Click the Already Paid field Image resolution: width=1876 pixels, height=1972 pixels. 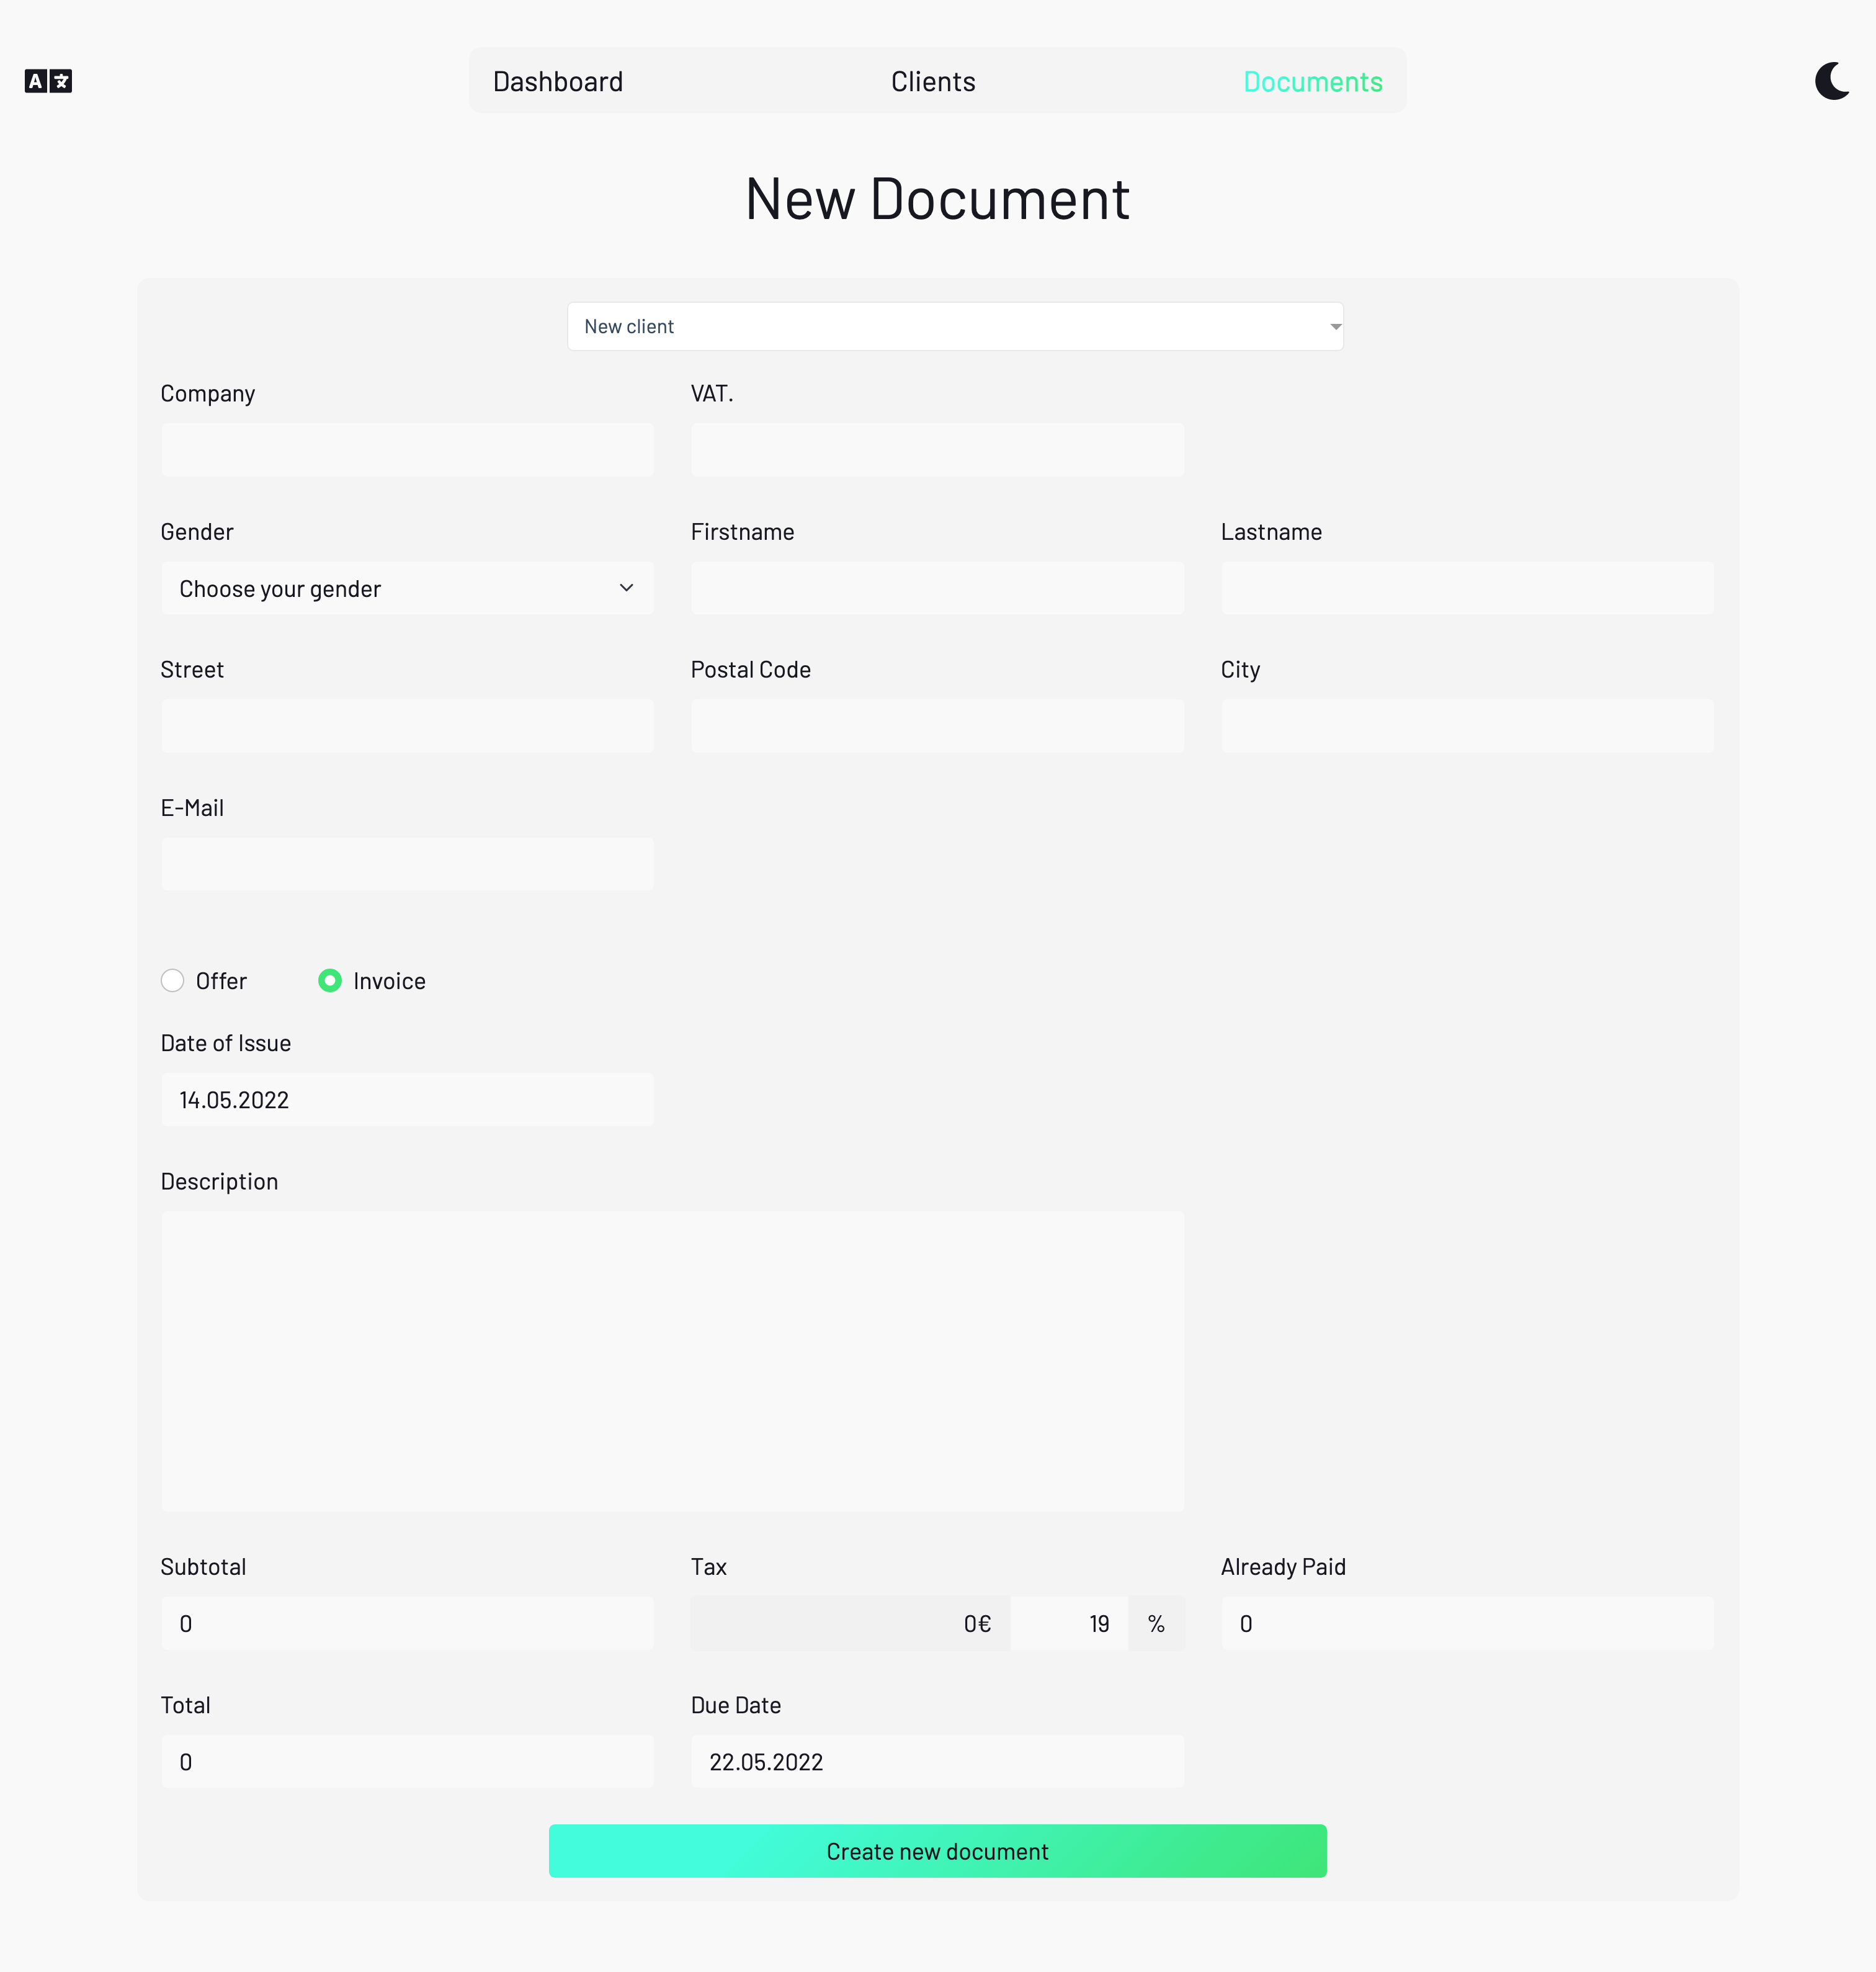tap(1467, 1623)
